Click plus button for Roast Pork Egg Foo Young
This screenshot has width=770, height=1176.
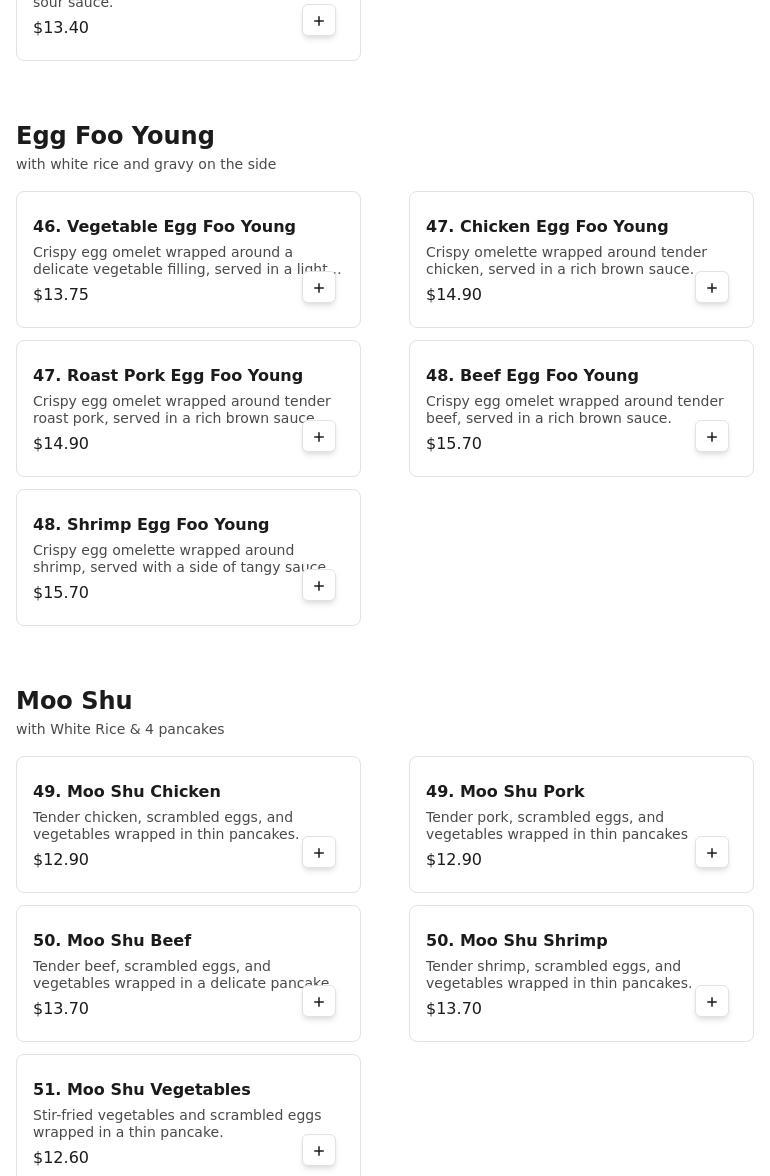tap(319, 437)
